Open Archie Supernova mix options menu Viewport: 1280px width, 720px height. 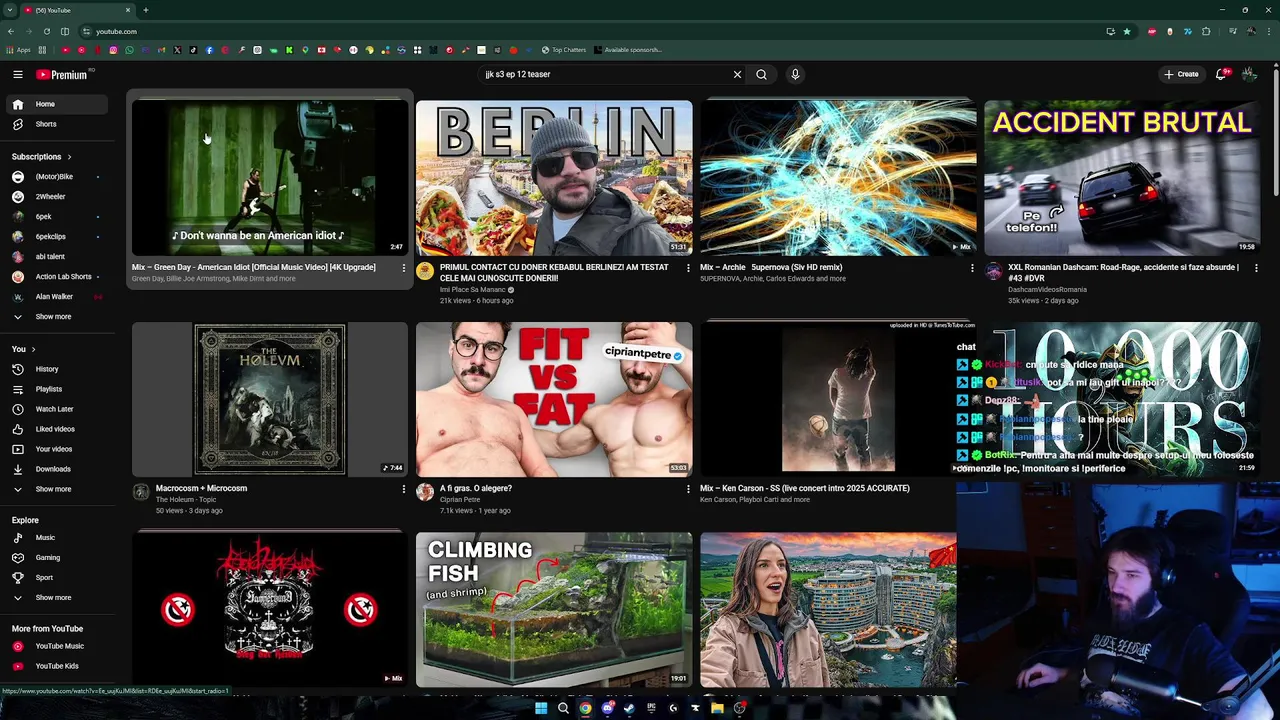coord(972,268)
